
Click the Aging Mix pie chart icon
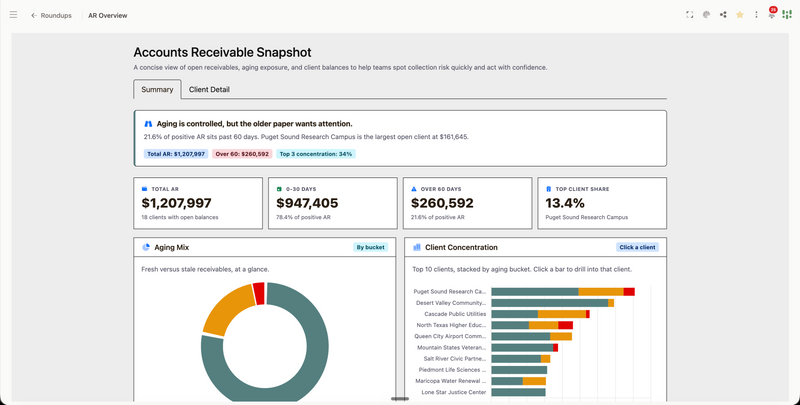(146, 247)
